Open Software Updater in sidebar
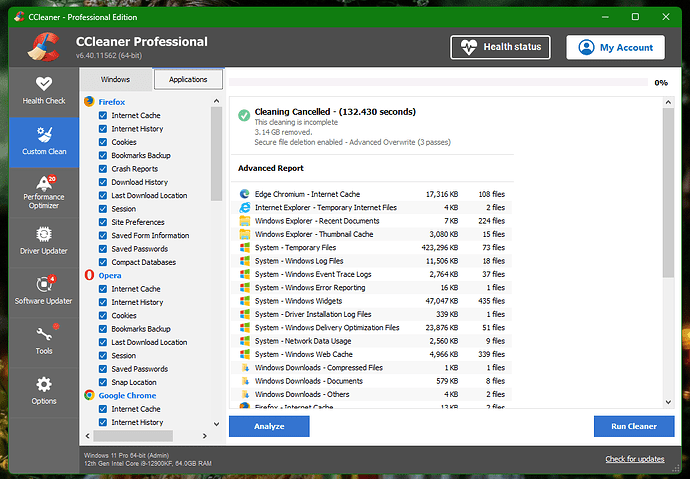690x479 pixels. 44,292
